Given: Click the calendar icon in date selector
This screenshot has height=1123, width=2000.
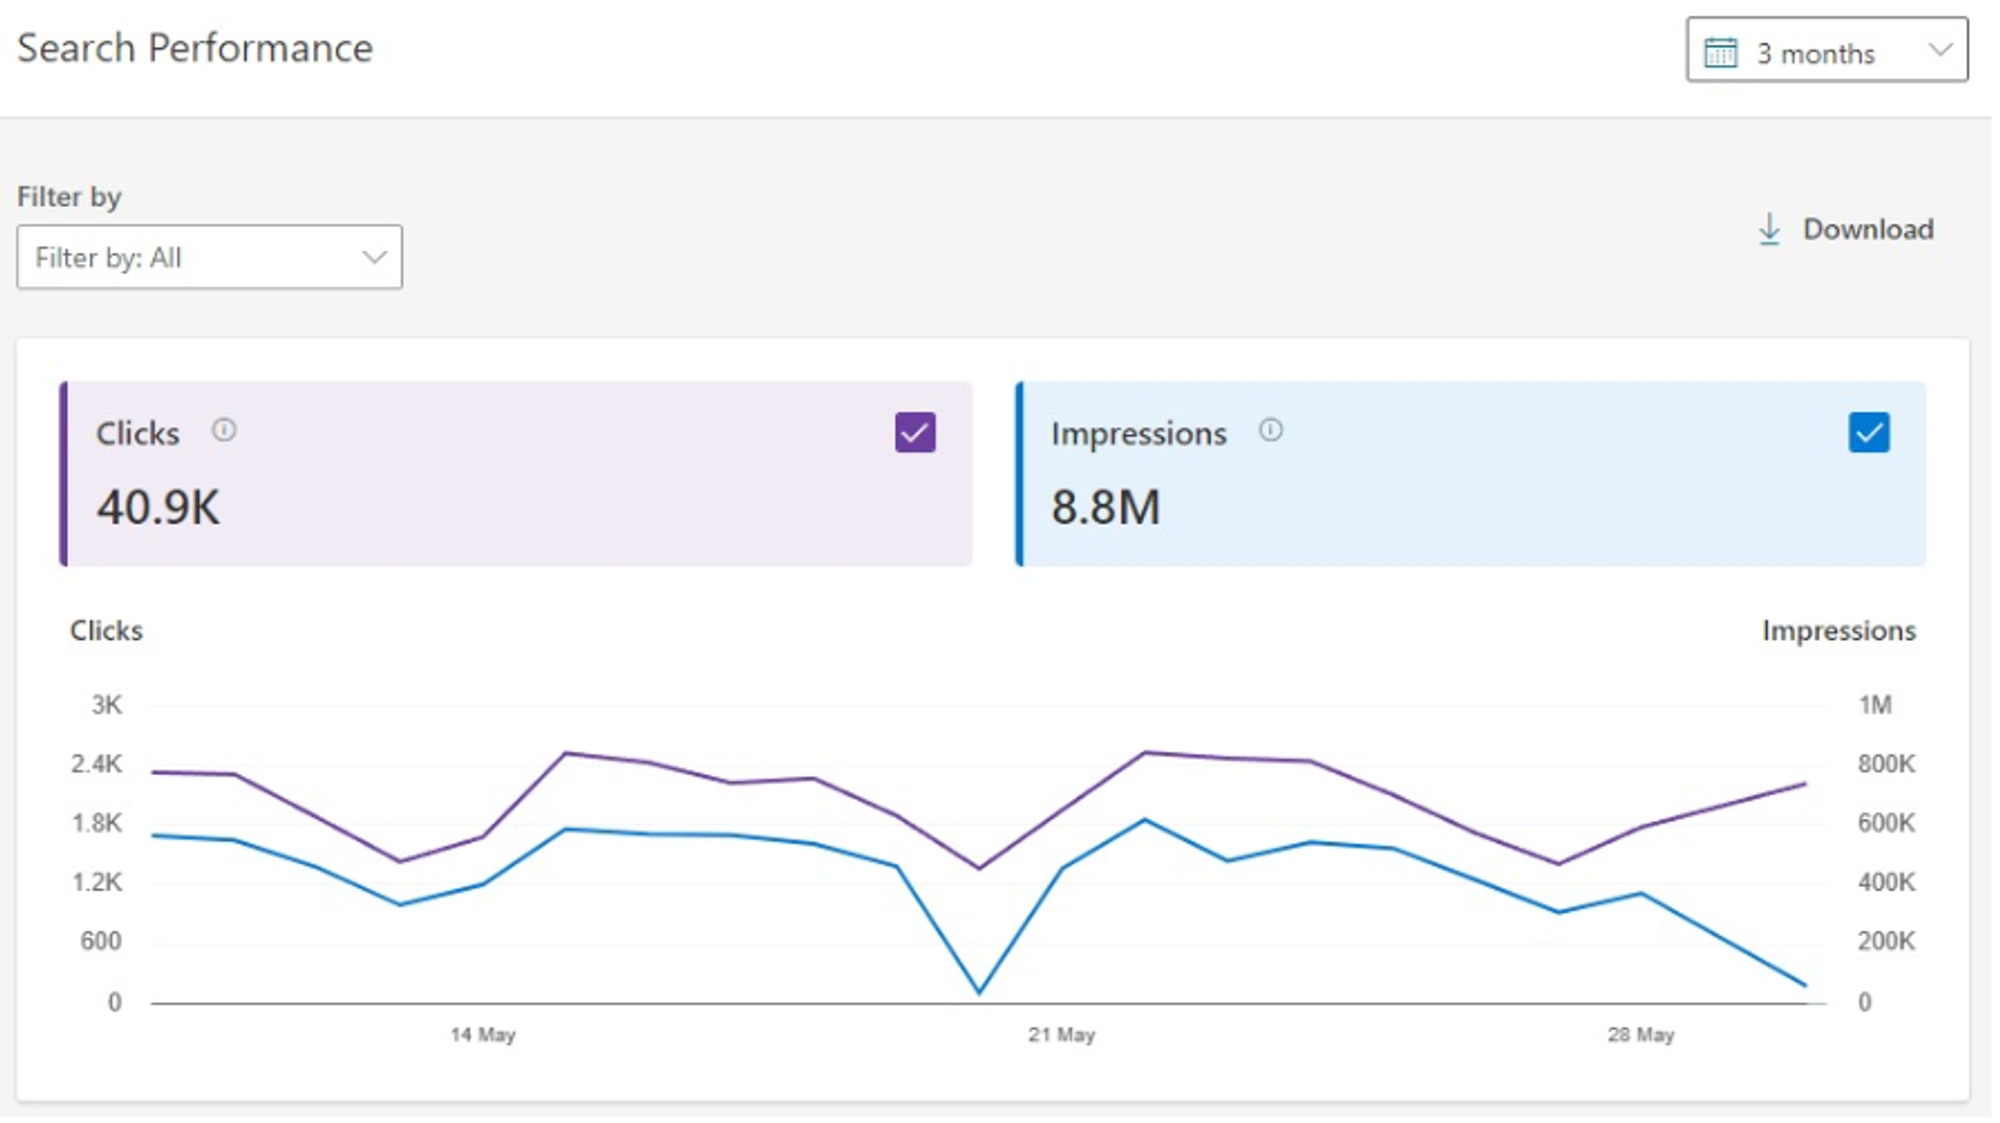Looking at the screenshot, I should point(1721,52).
